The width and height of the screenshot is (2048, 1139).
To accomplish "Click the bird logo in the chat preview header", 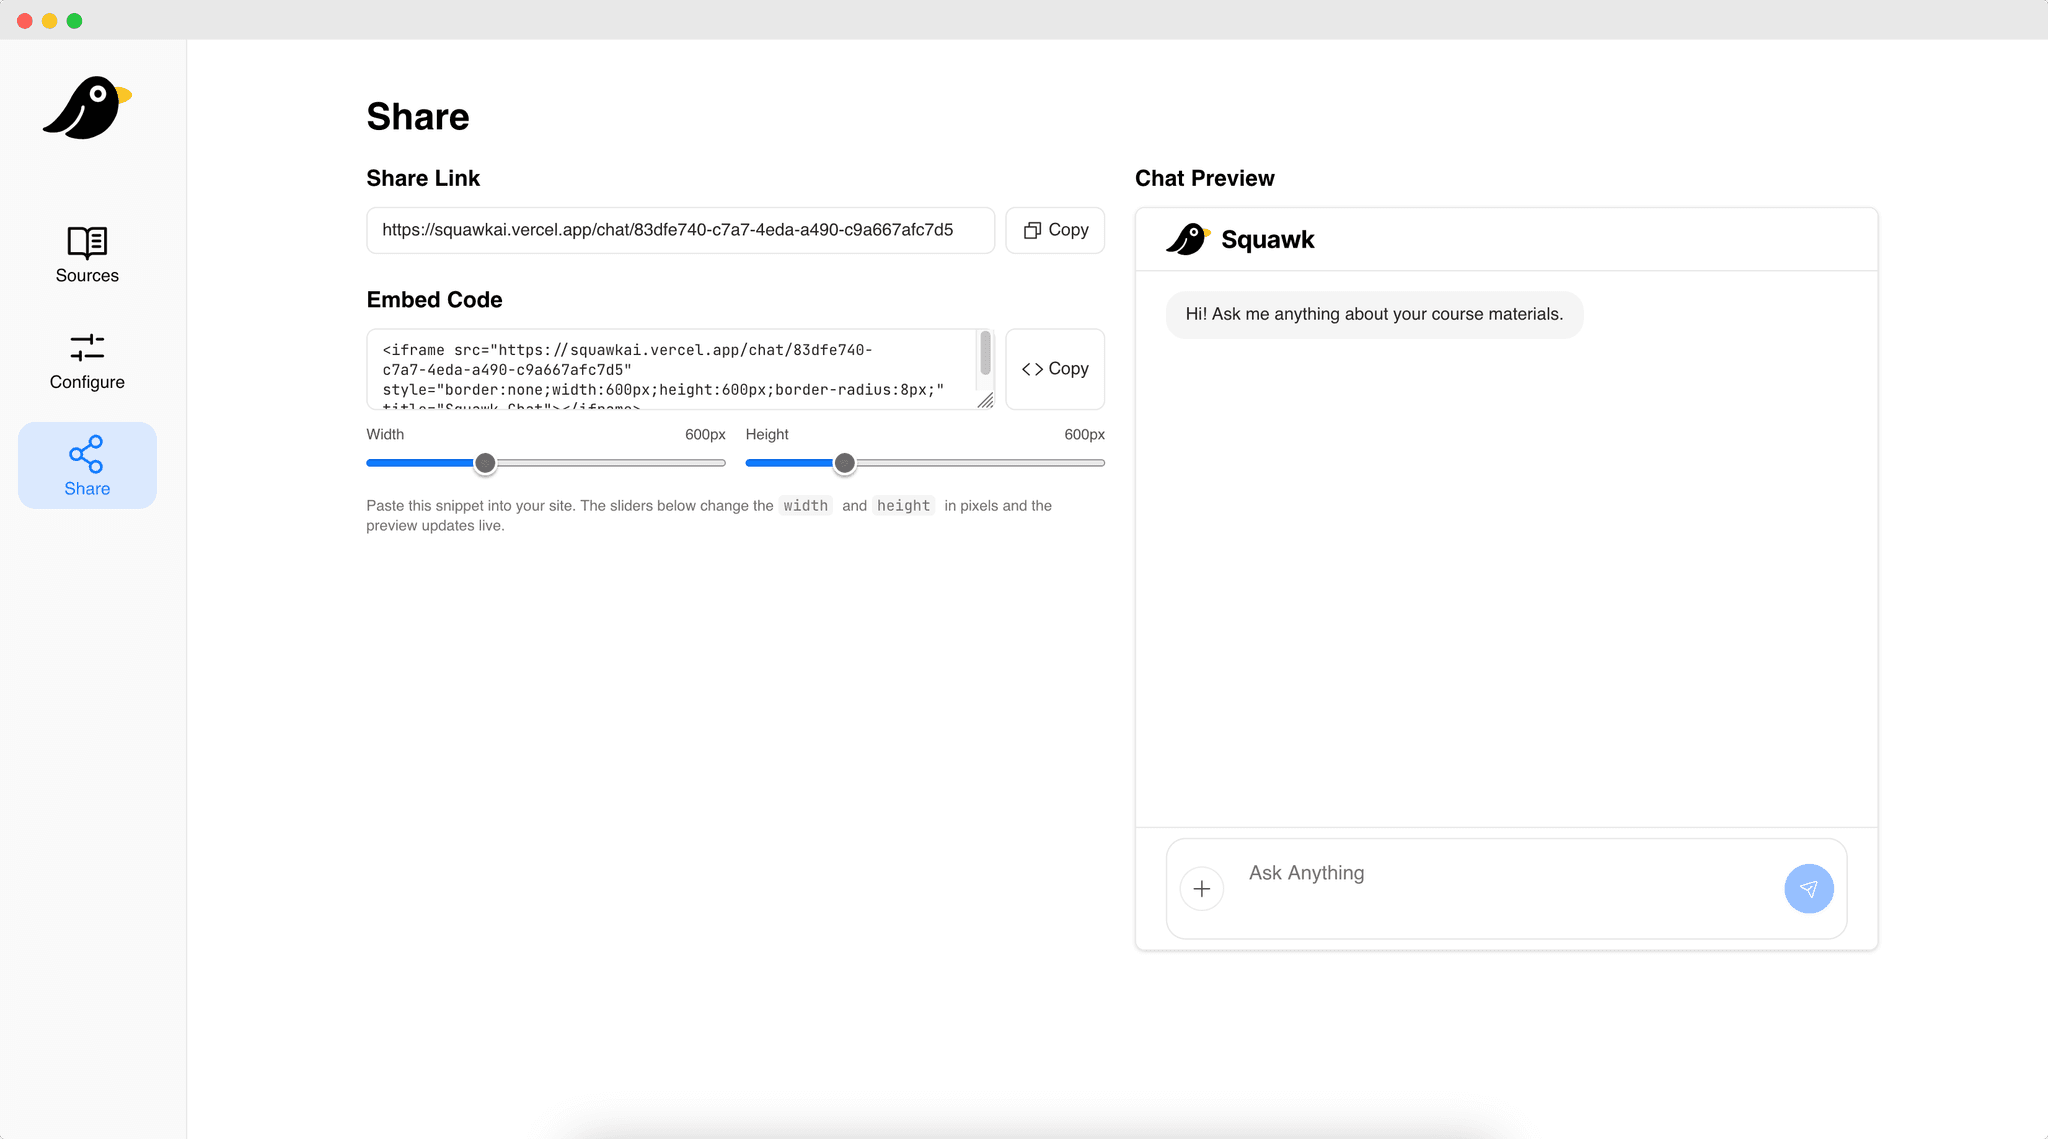I will [x=1185, y=239].
